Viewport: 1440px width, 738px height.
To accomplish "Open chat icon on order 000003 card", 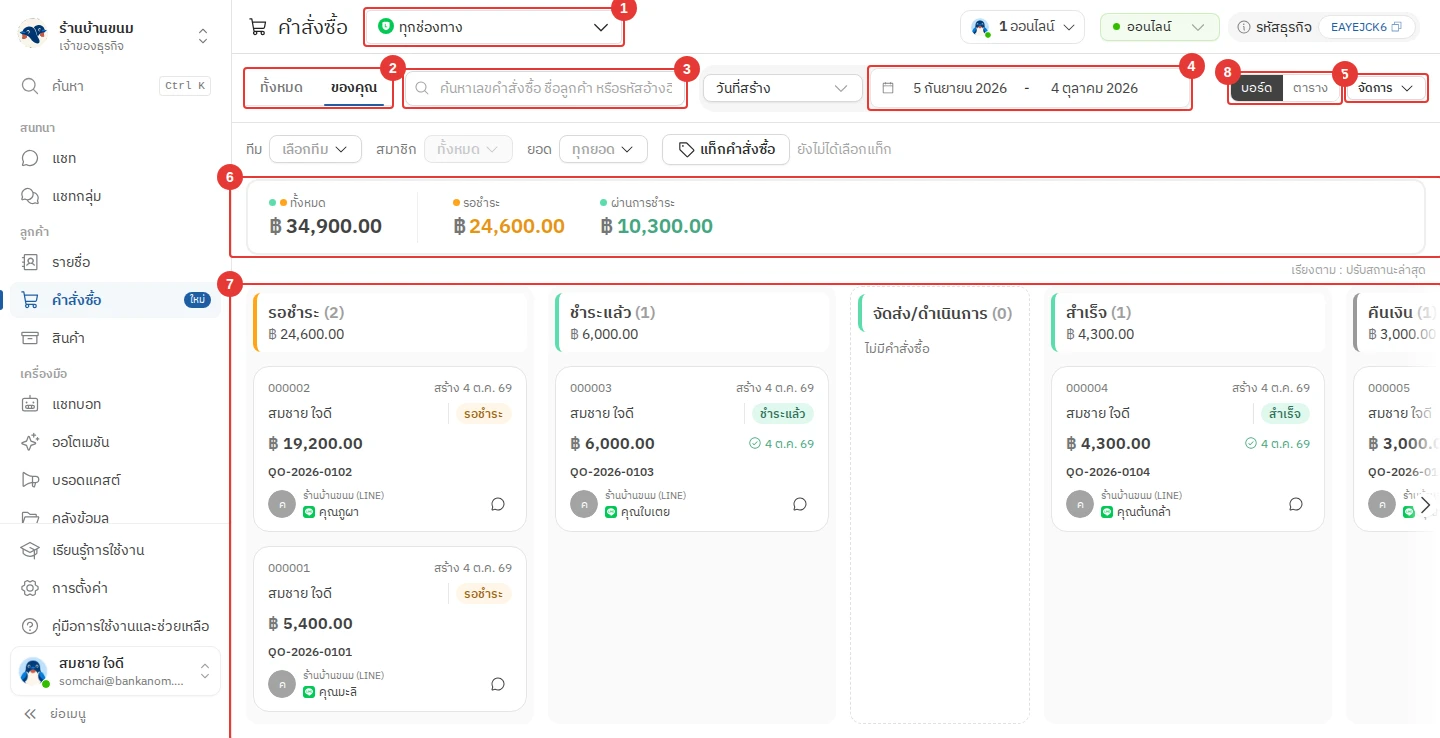I will (800, 504).
